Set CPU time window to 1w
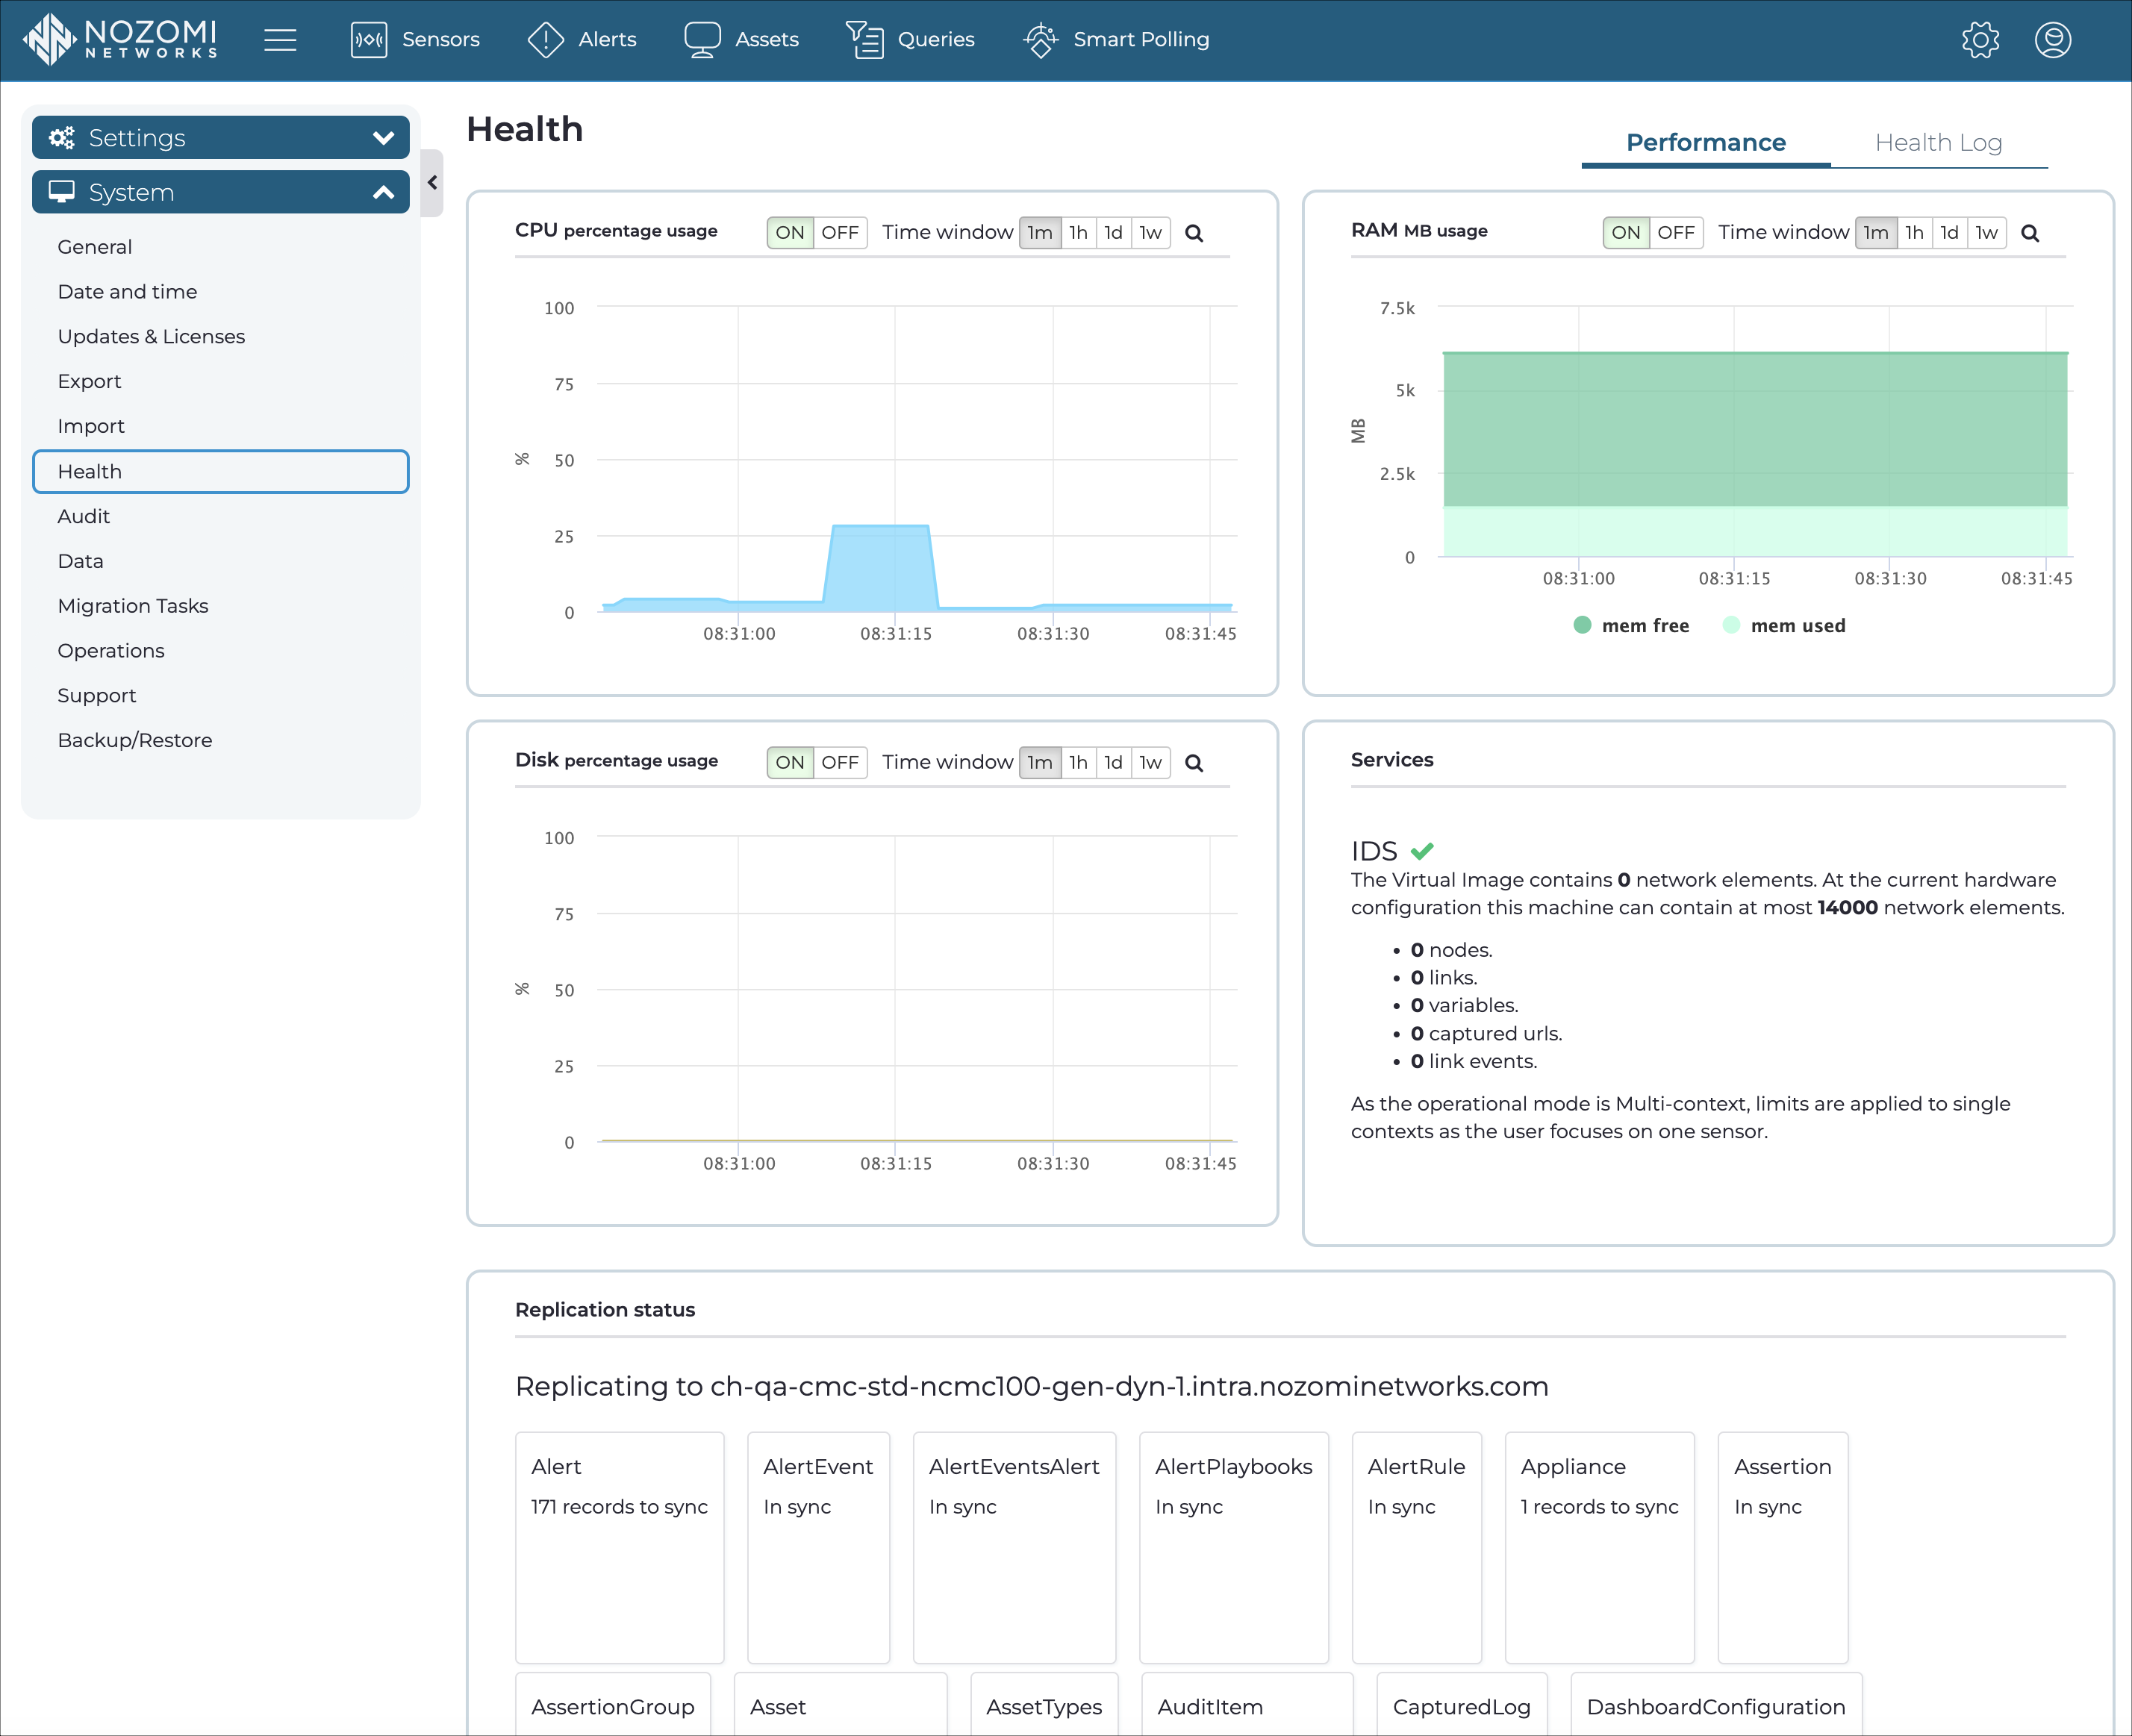Image resolution: width=2132 pixels, height=1736 pixels. [x=1151, y=233]
